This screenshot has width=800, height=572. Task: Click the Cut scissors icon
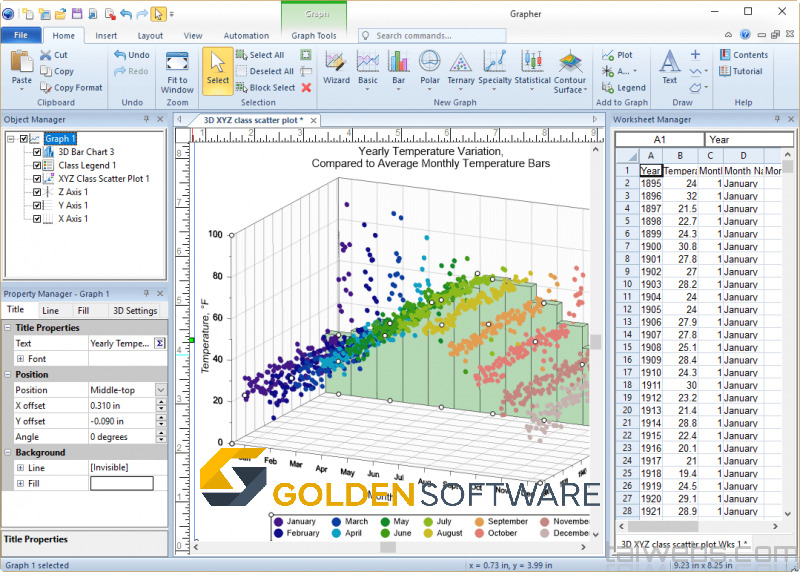pos(46,55)
